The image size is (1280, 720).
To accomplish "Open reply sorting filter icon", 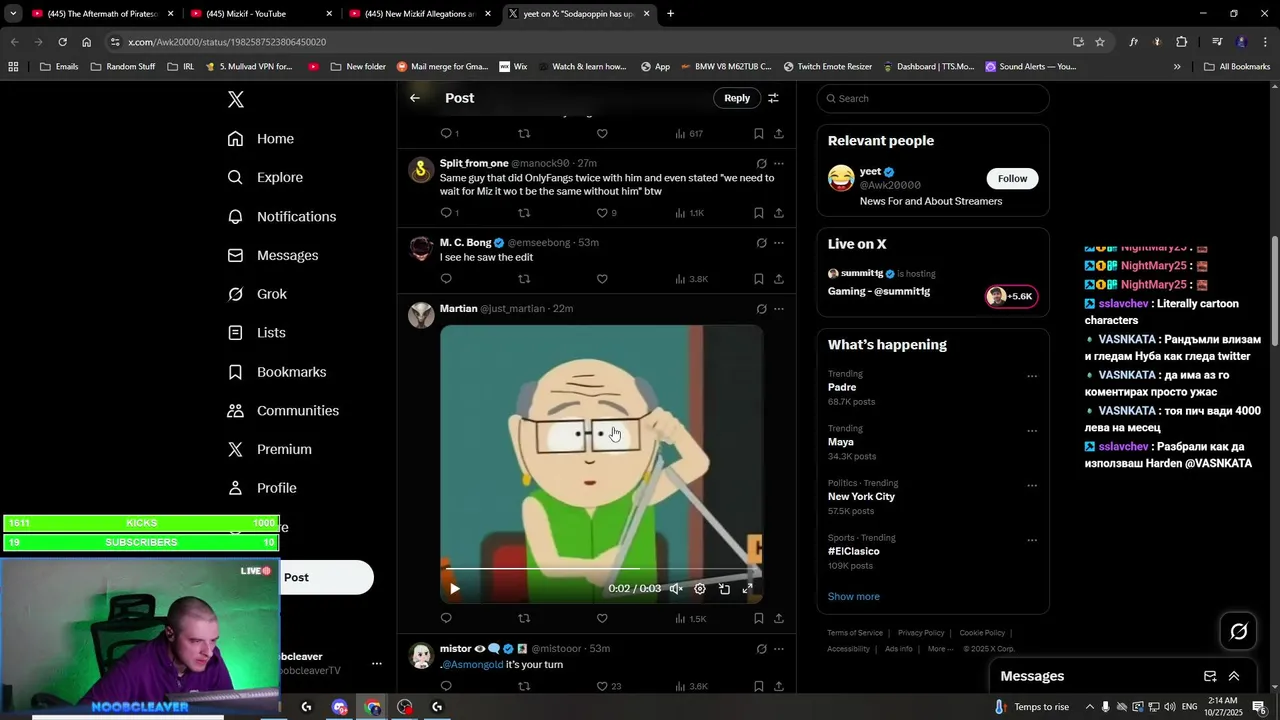I will [773, 98].
